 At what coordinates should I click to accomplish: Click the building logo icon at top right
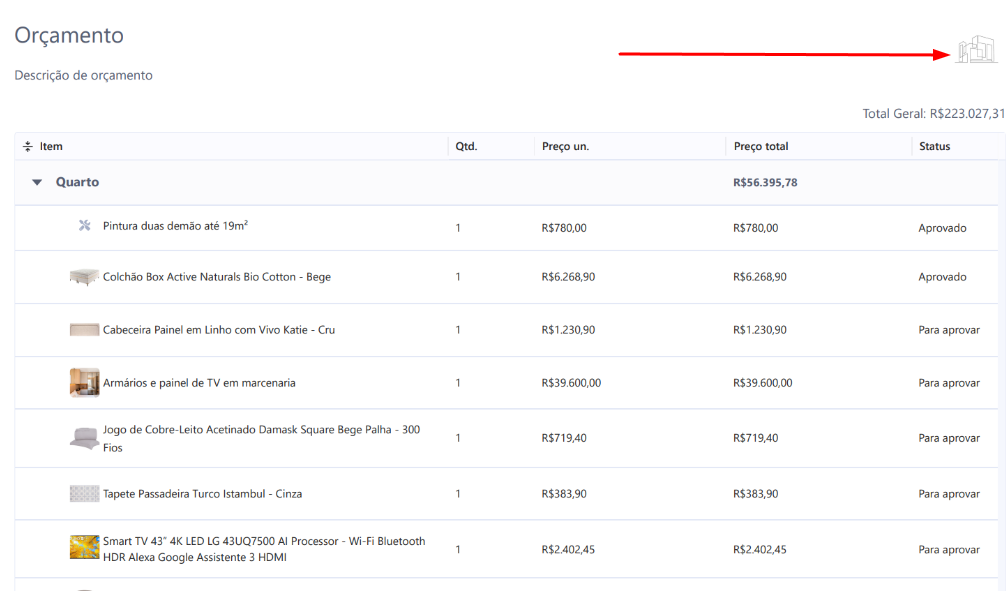[x=976, y=50]
